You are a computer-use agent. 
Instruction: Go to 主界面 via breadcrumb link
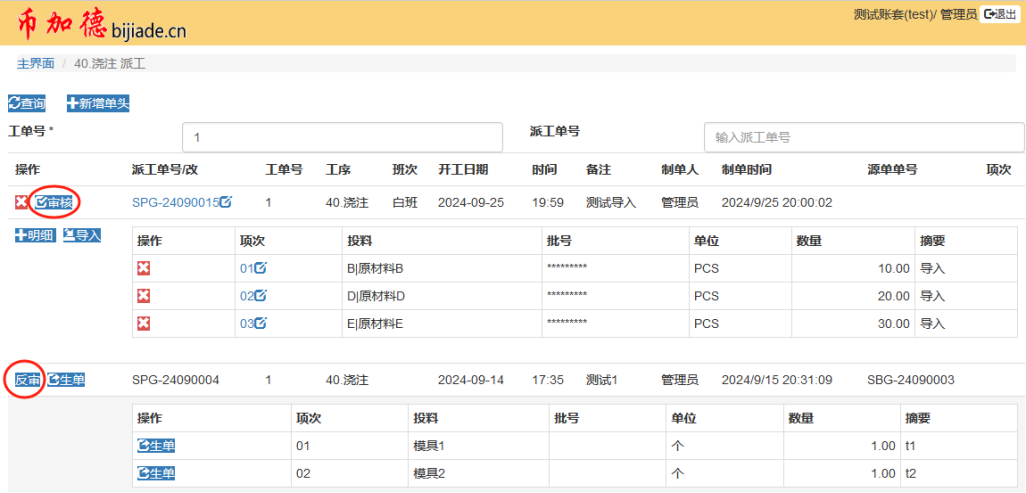(x=35, y=63)
